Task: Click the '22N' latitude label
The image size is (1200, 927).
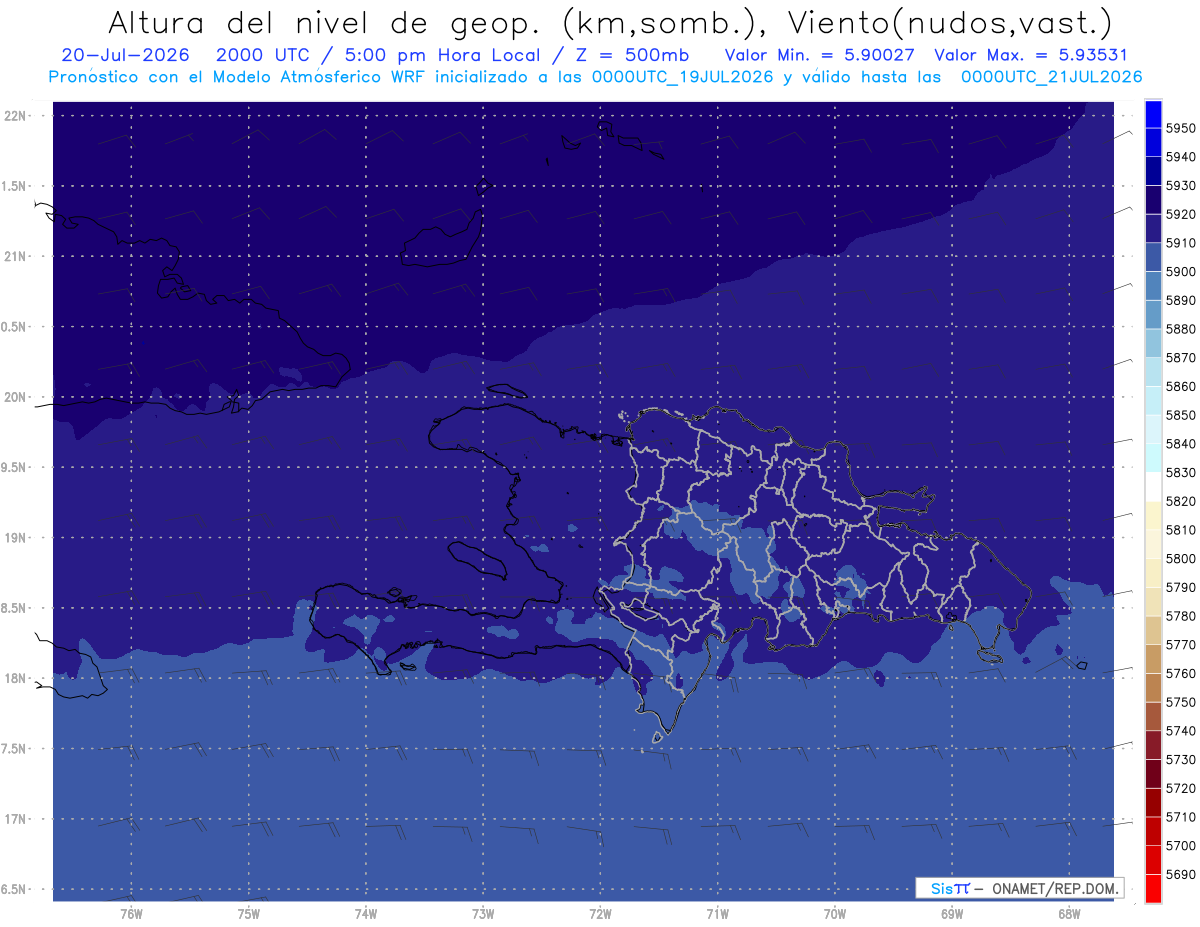Action: (17, 116)
